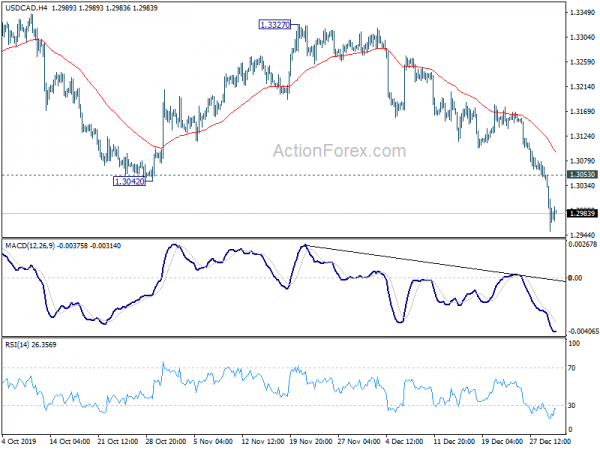Click the 21 Oct 12:00 time label
This screenshot has width=600, height=450.
(x=117, y=441)
